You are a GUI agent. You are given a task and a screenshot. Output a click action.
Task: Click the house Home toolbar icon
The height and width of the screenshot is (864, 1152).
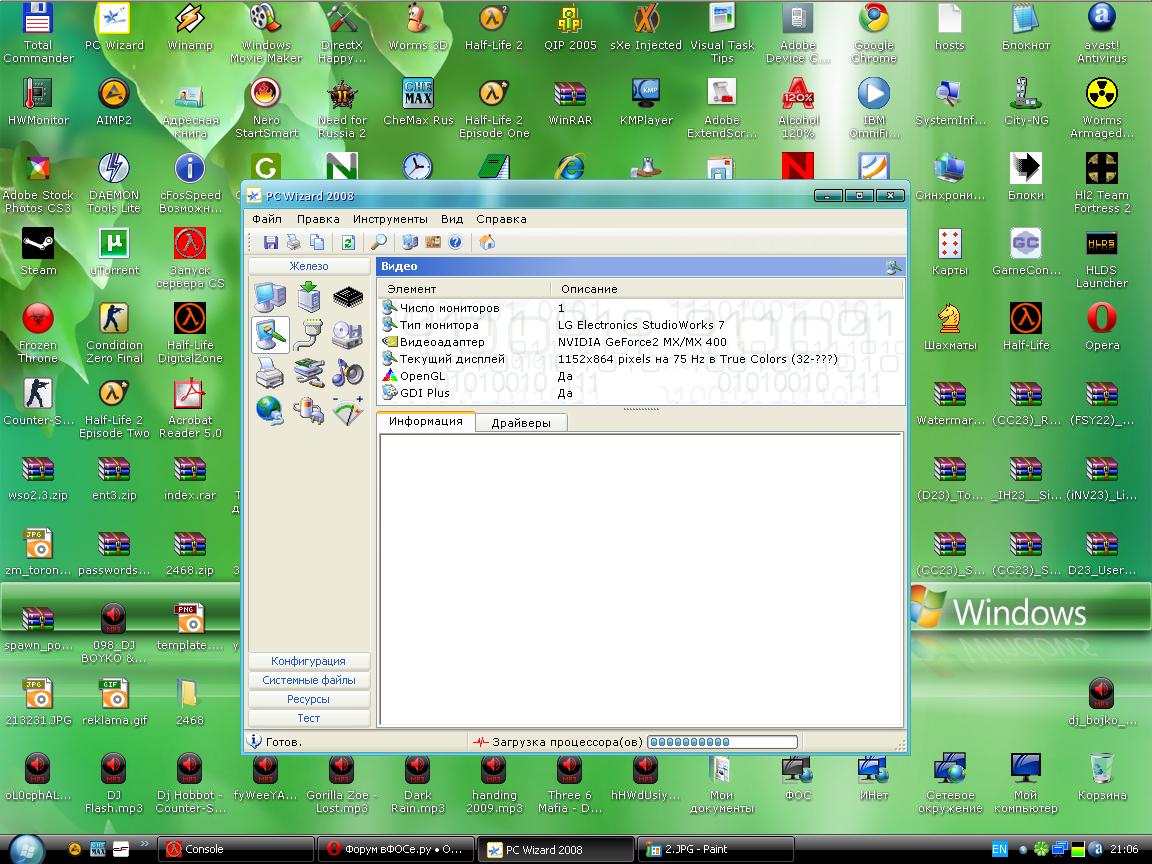[x=487, y=242]
